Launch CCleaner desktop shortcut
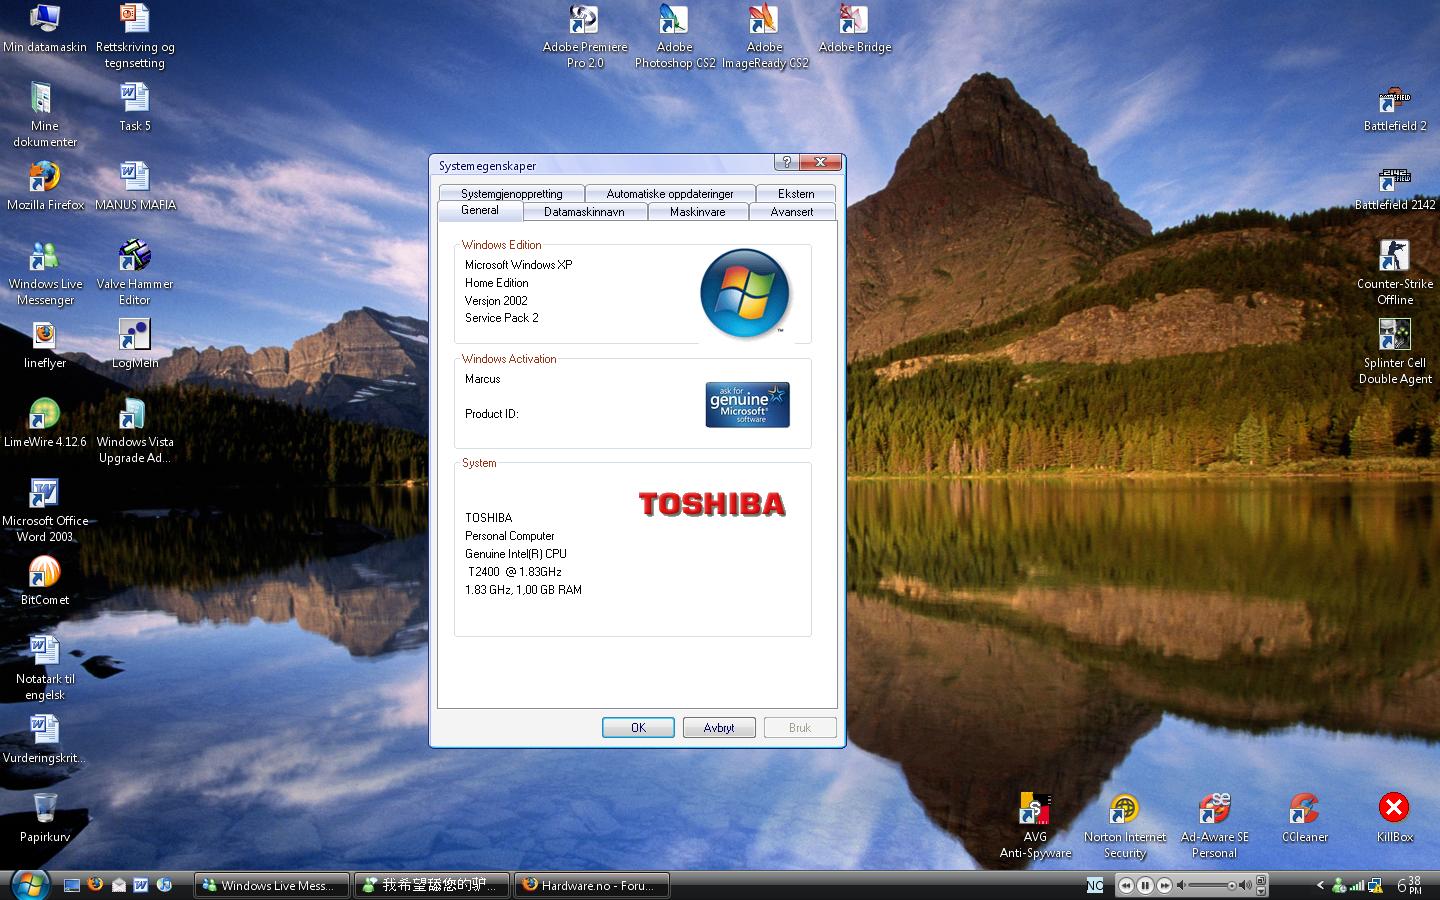 1304,818
